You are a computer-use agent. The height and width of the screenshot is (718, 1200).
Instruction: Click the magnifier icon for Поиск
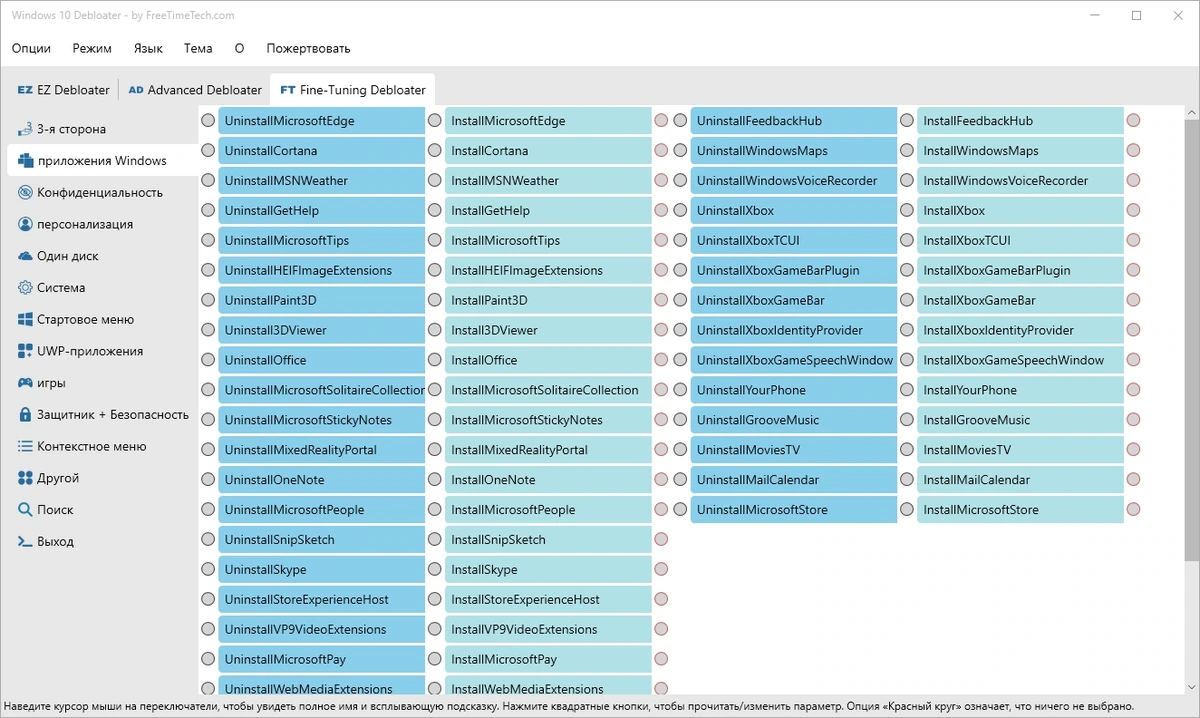coord(25,510)
